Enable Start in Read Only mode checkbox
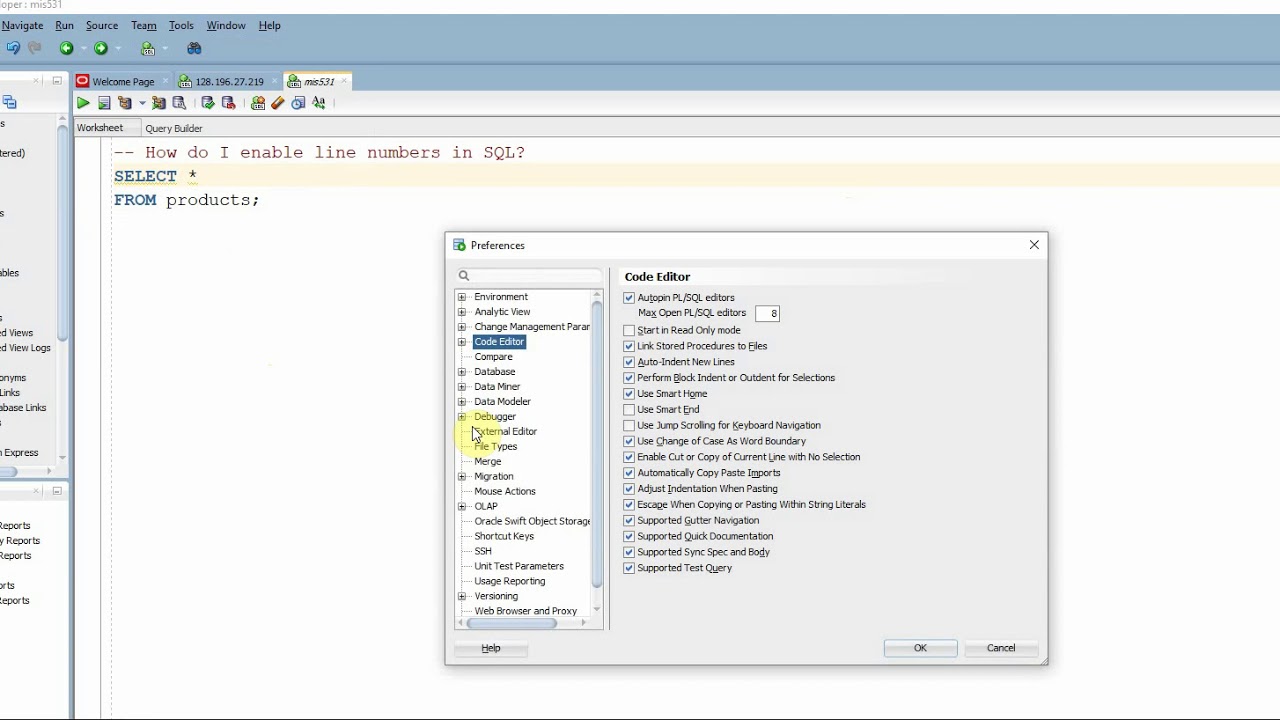 click(629, 330)
